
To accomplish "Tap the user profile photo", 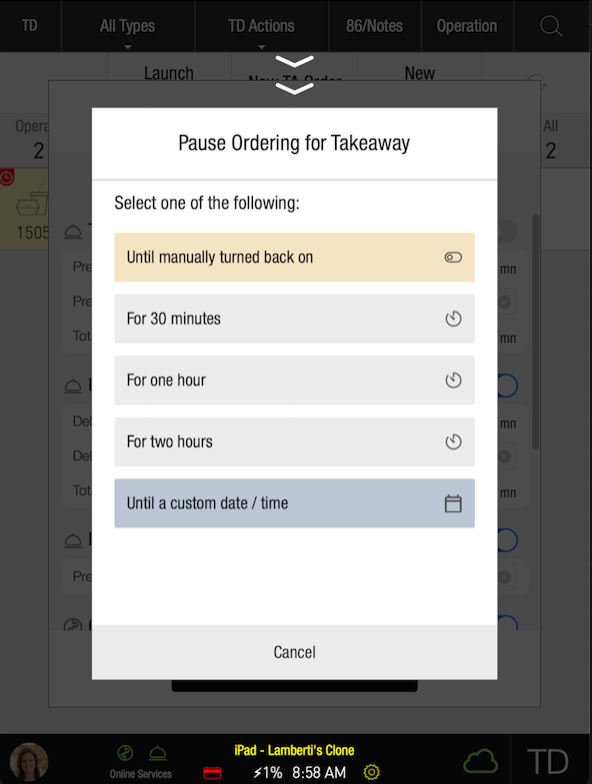I will click(29, 762).
